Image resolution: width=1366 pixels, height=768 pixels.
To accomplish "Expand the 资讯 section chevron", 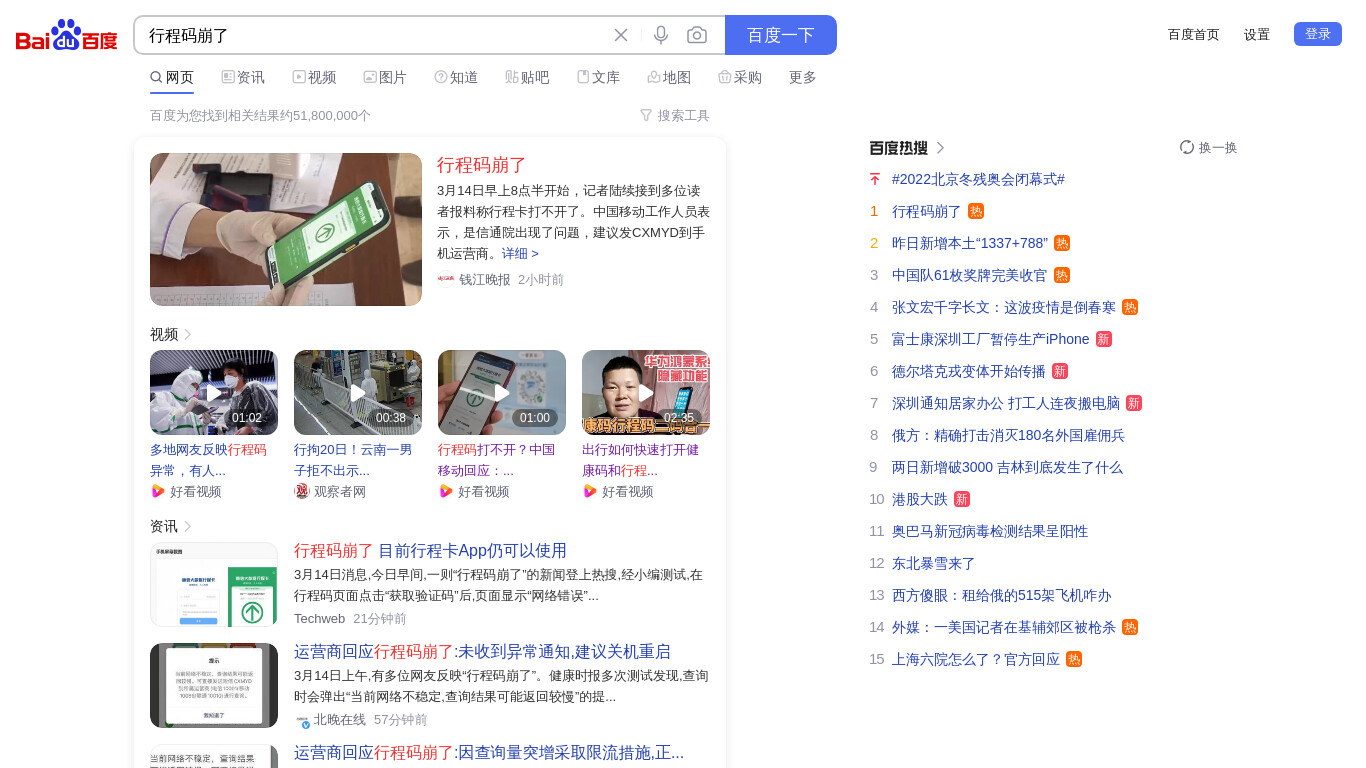I will click(188, 526).
